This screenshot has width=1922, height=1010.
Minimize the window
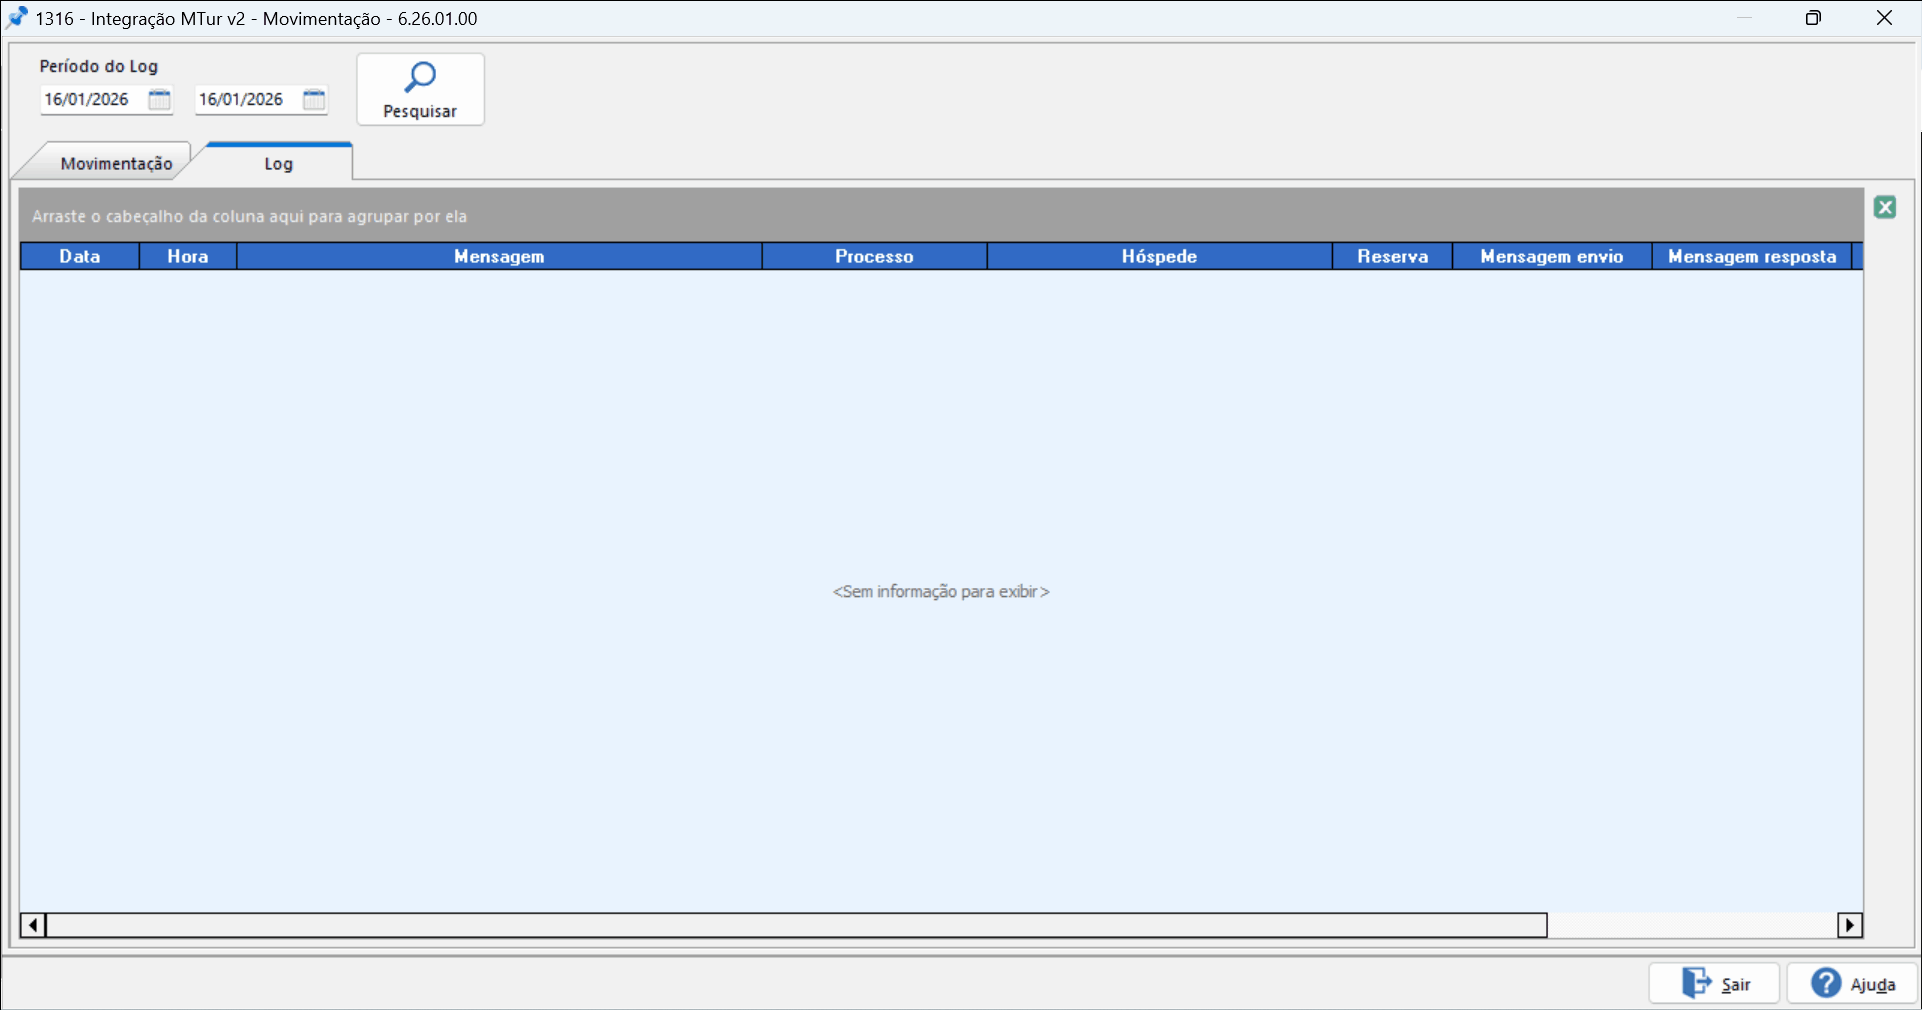pos(1744,18)
